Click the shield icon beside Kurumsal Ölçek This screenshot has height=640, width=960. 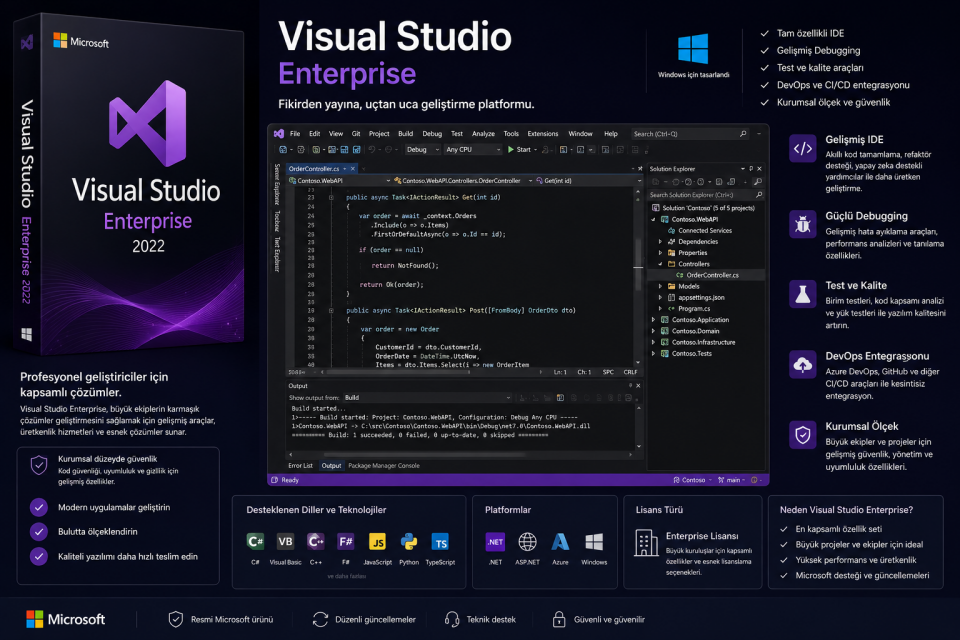pos(803,435)
